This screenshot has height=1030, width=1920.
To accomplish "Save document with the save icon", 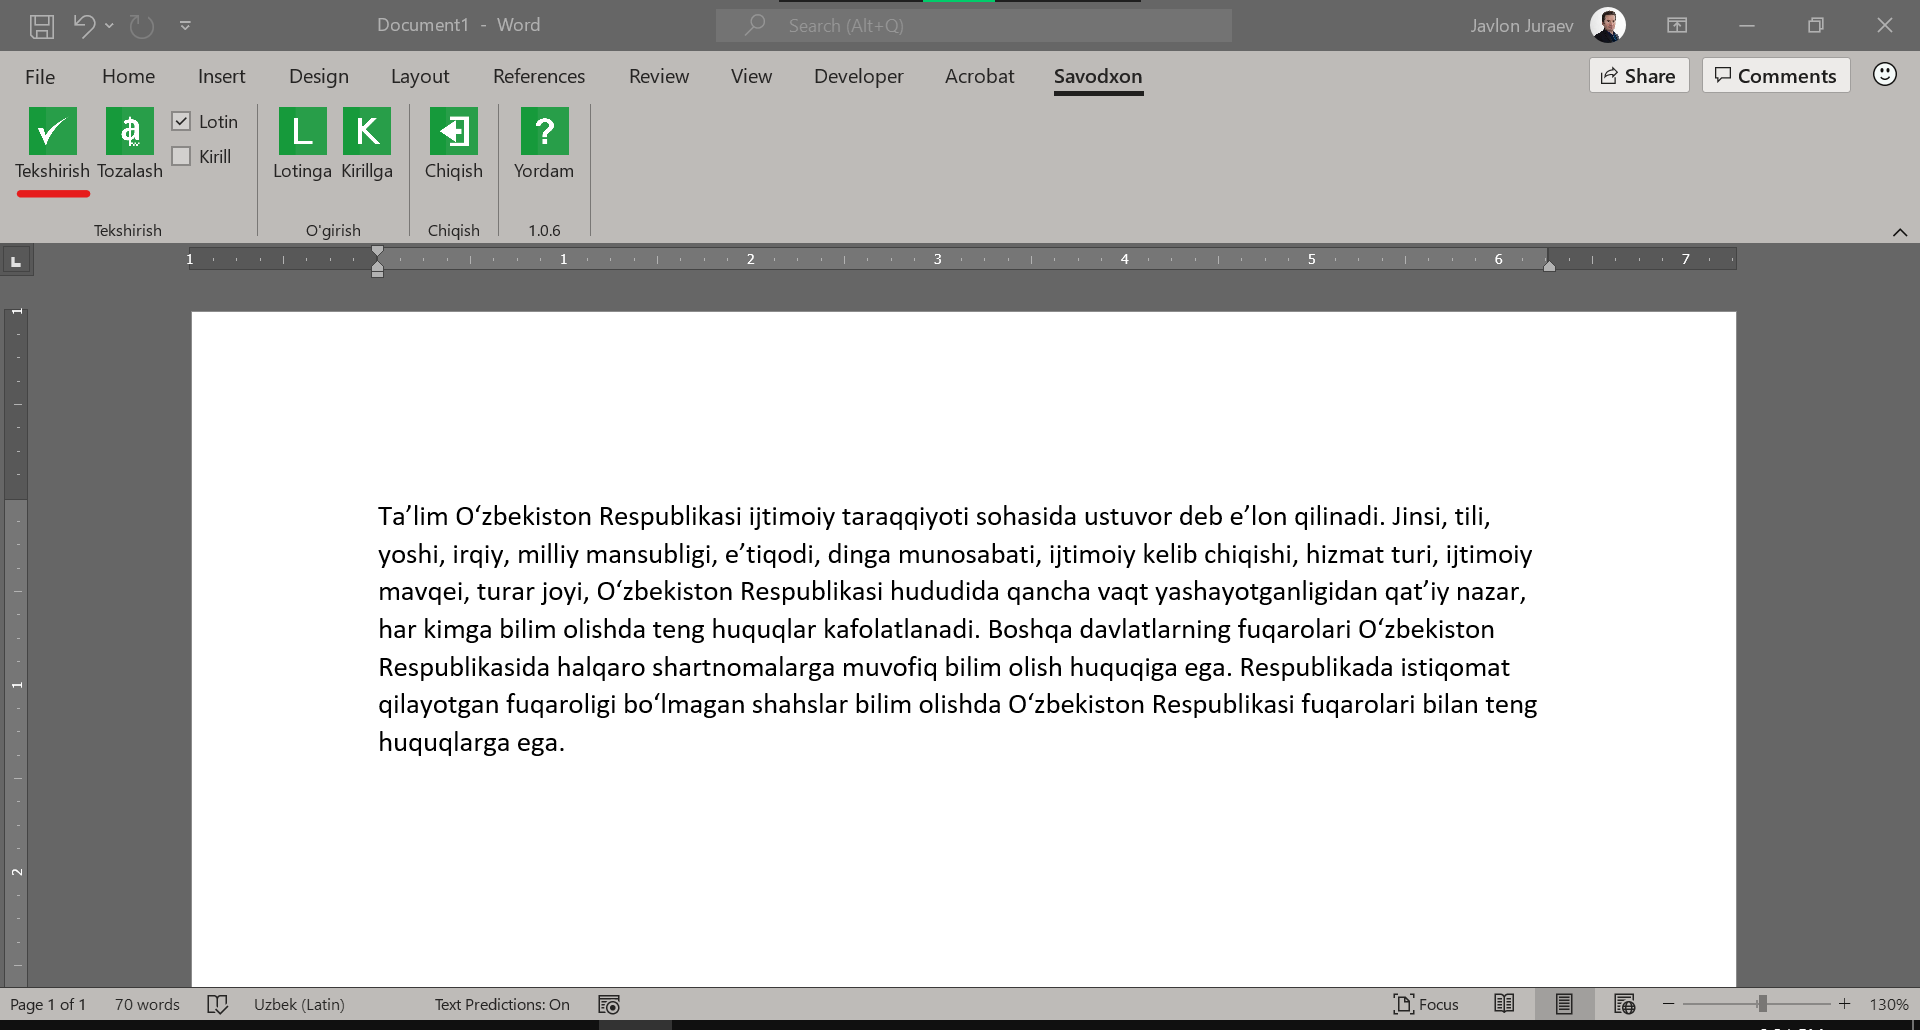I will pos(42,26).
